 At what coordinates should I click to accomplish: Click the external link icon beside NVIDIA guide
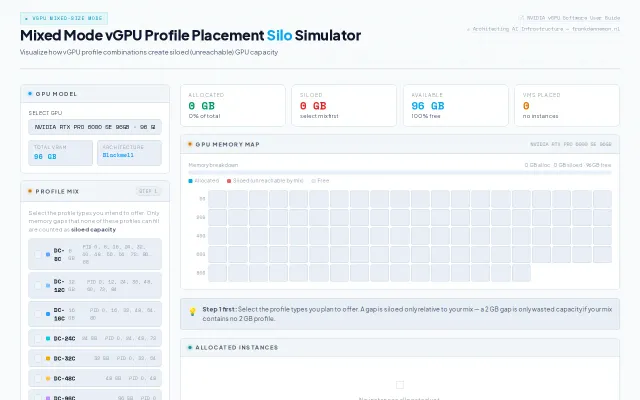[521, 18]
